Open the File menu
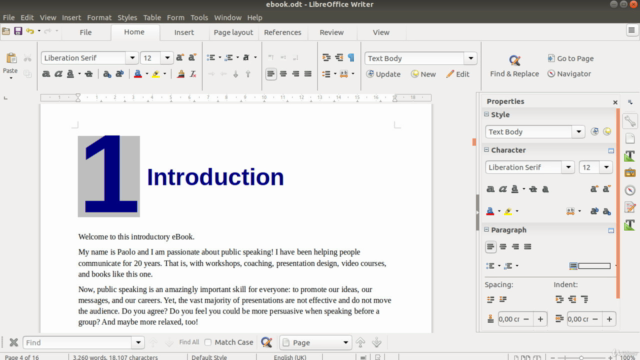Viewport: 640px width, 360px height. 9,18
